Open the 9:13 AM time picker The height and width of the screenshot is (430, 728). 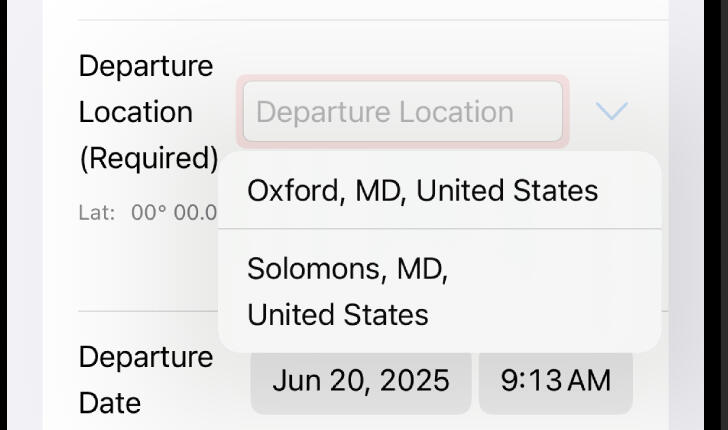click(555, 381)
